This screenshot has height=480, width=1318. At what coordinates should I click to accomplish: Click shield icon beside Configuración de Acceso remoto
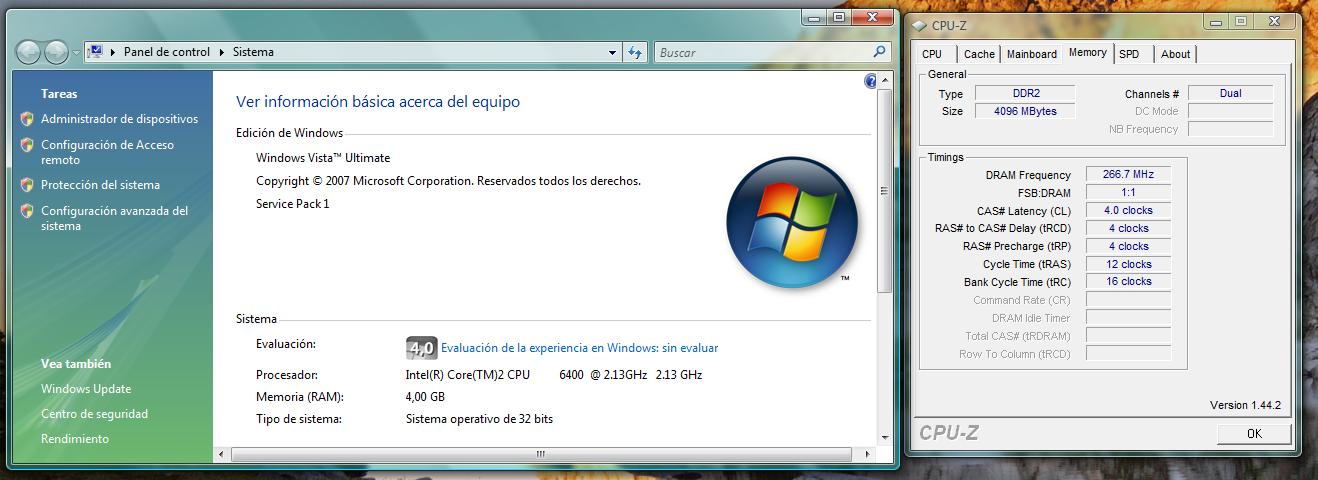[27, 145]
